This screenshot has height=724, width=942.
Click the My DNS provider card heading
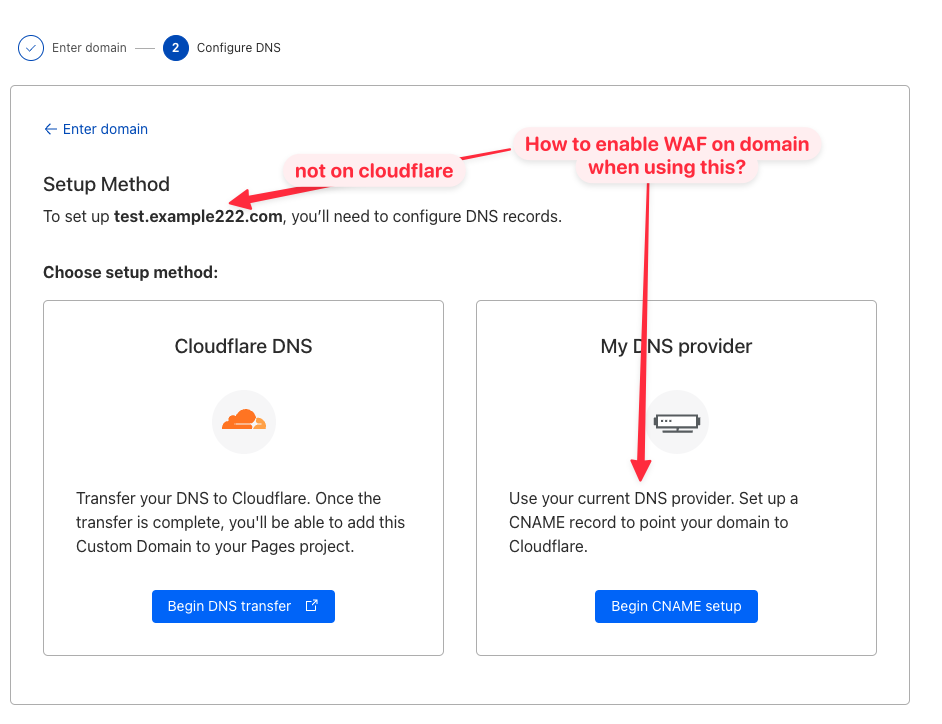pyautogui.click(x=676, y=347)
